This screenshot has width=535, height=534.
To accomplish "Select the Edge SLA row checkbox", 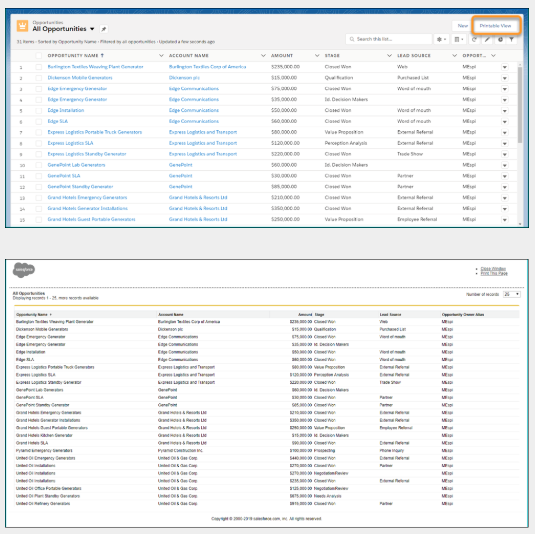I will pyautogui.click(x=39, y=122).
